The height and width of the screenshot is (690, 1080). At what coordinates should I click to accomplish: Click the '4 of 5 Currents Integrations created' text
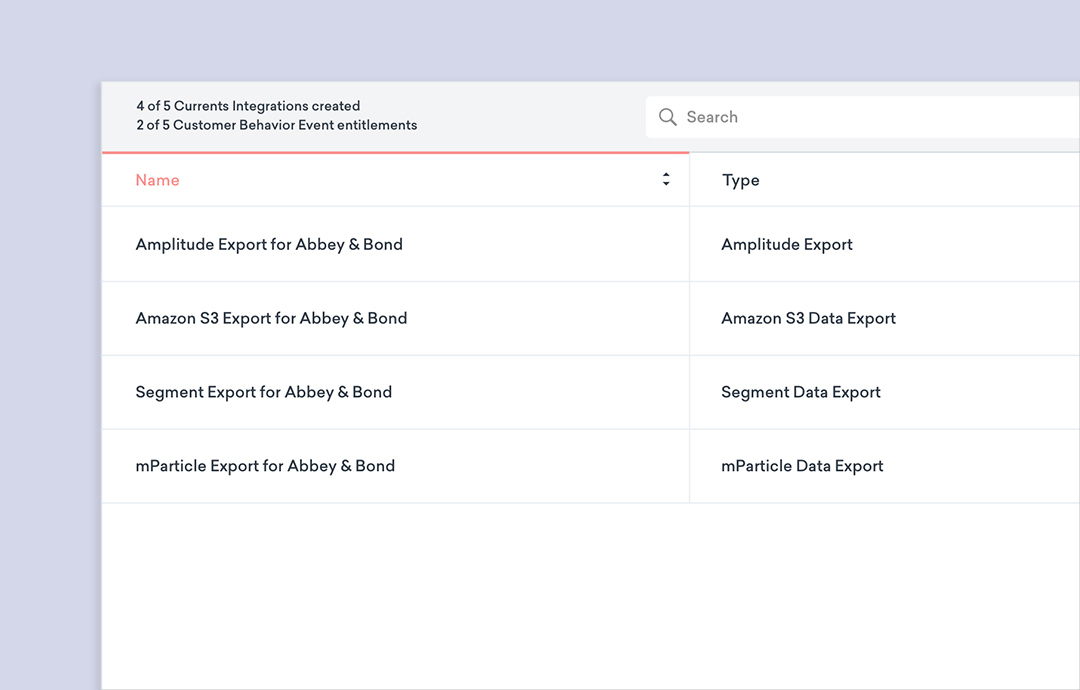(248, 106)
